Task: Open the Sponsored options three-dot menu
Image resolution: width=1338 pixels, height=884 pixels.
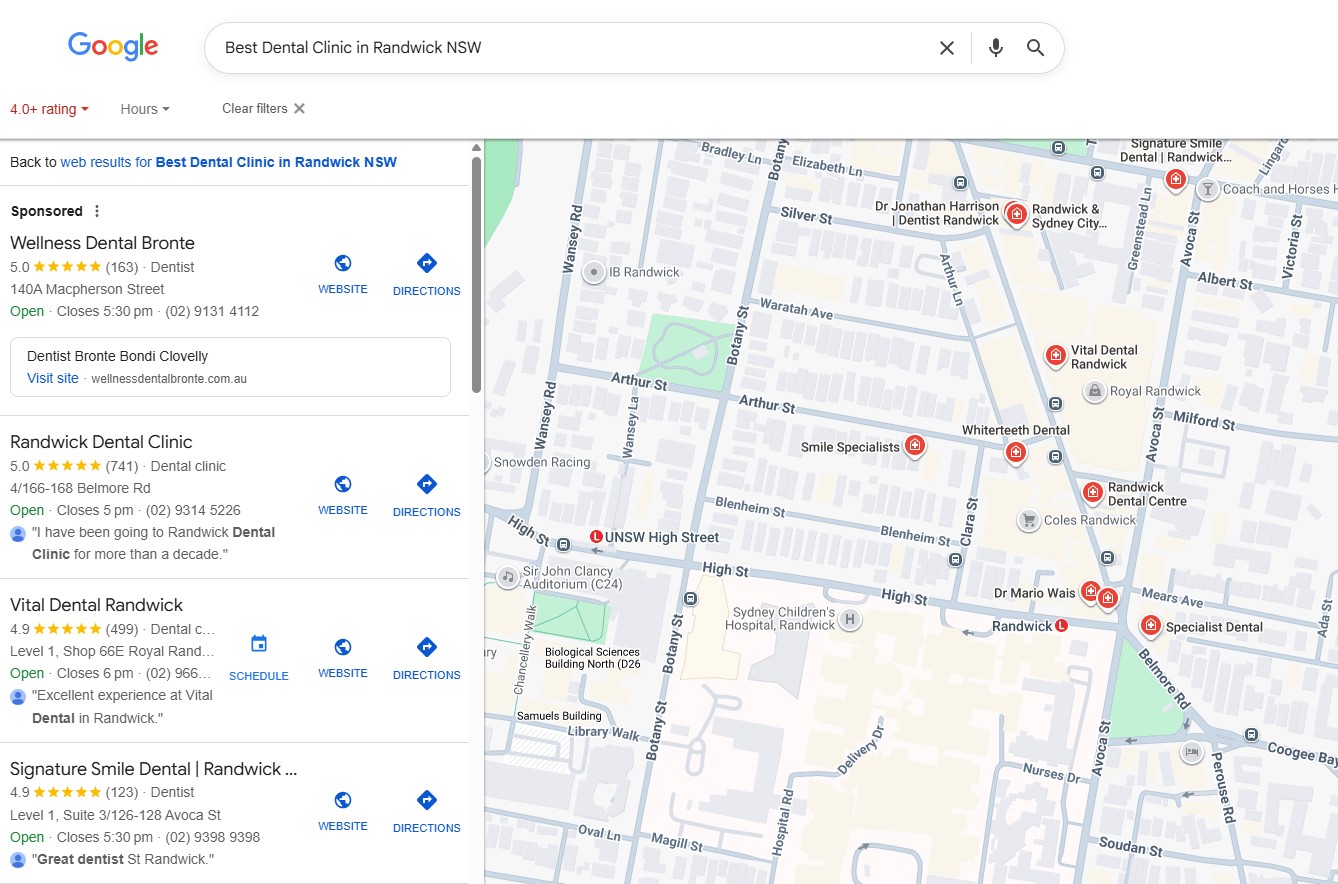Action: (x=97, y=211)
